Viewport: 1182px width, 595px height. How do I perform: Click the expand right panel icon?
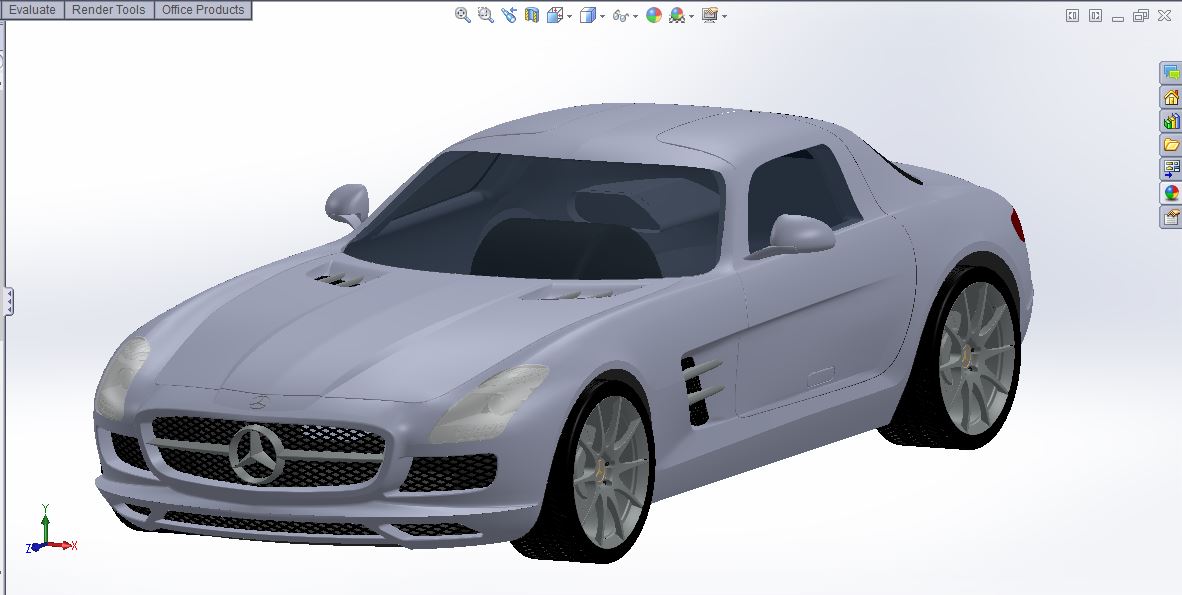click(x=1095, y=15)
